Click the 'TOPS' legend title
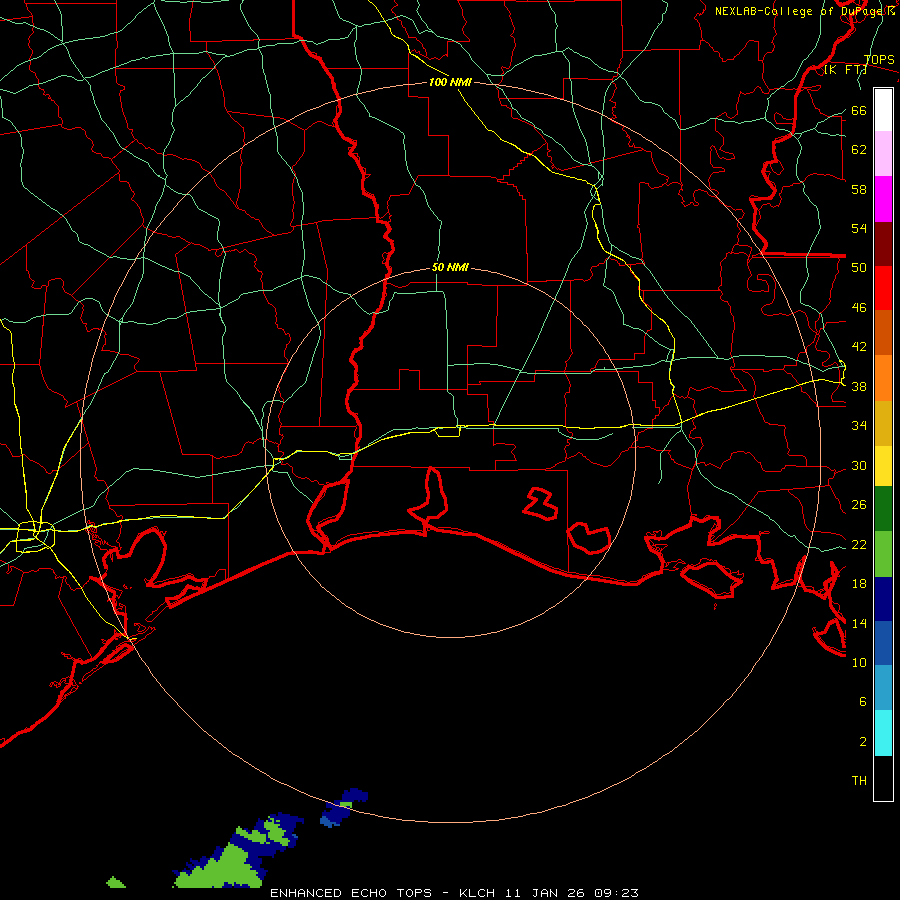Image resolution: width=900 pixels, height=900 pixels. [x=879, y=59]
